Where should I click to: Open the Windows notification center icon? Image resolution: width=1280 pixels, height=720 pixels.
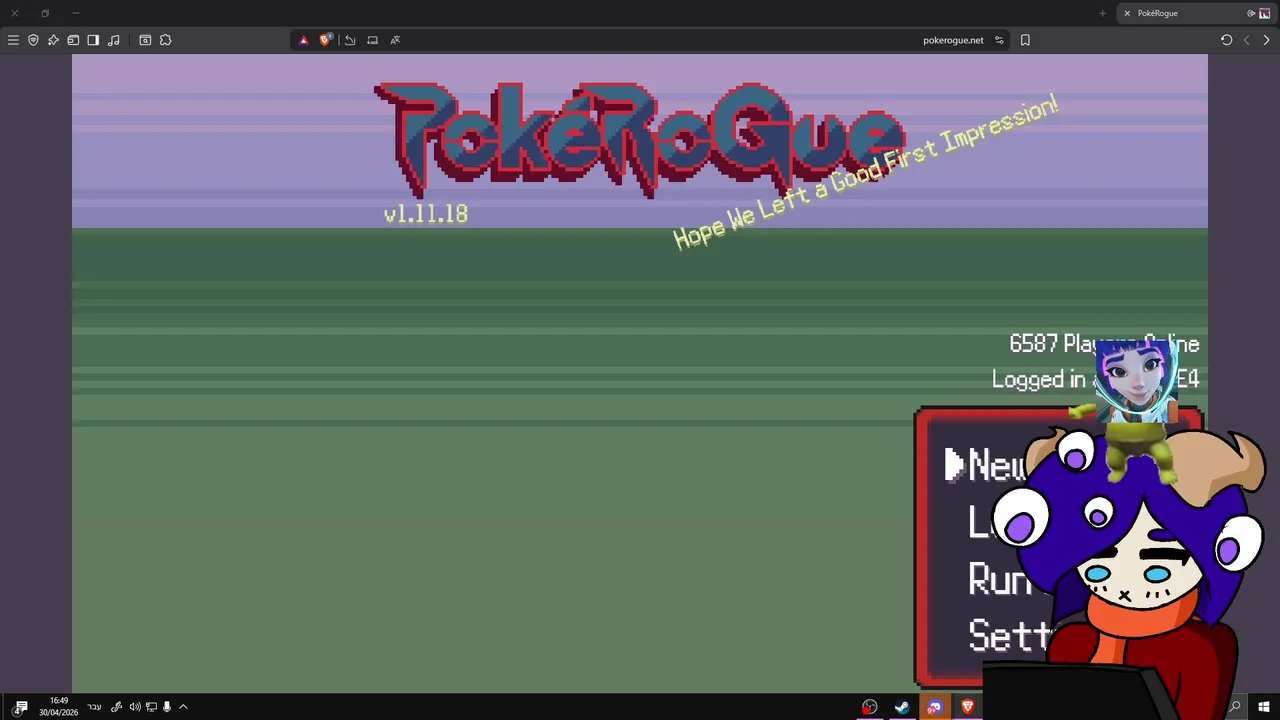click(x=20, y=707)
